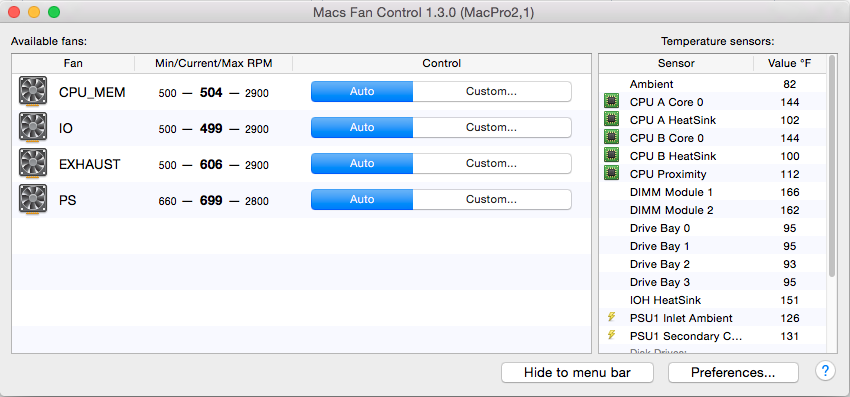Select the EXHAUST fan icon

[x=33, y=163]
